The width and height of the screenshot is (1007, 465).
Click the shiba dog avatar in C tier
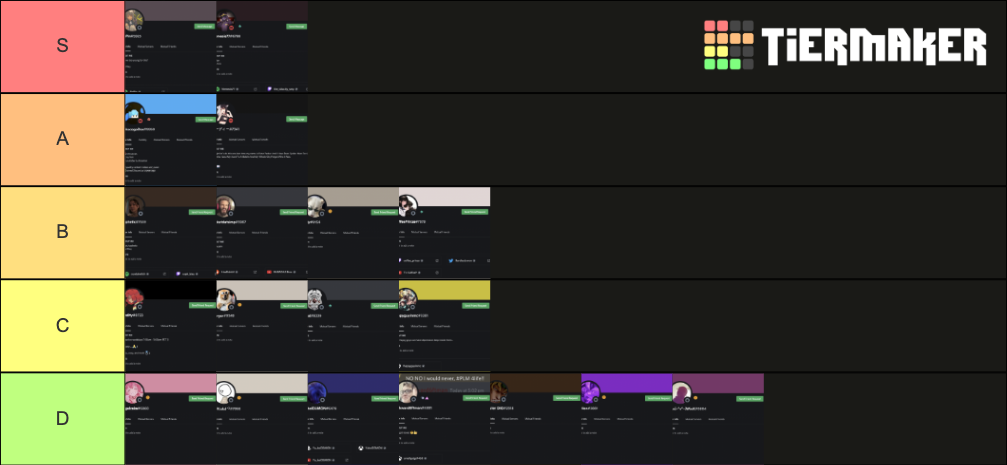(225, 299)
